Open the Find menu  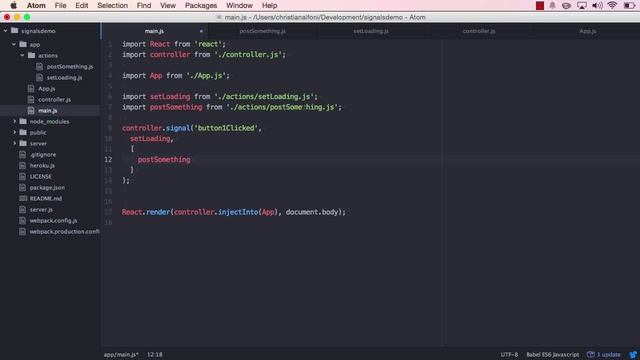pyautogui.click(x=144, y=5)
